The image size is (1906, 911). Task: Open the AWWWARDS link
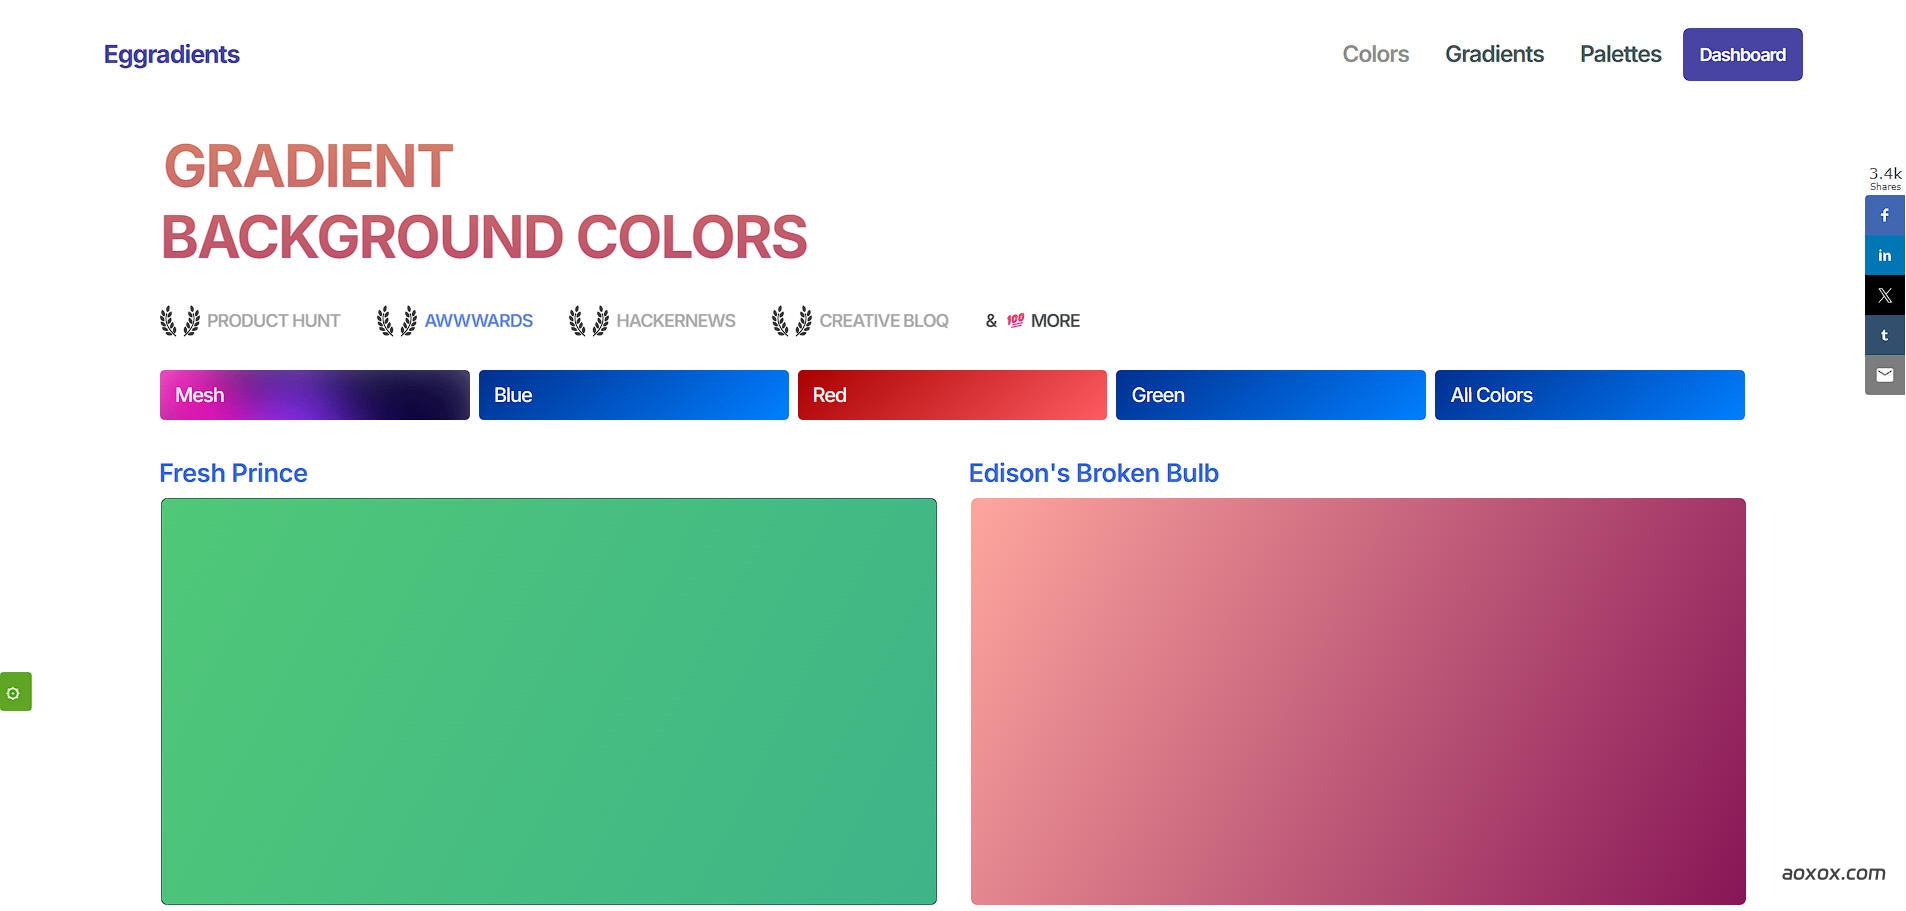click(x=478, y=321)
